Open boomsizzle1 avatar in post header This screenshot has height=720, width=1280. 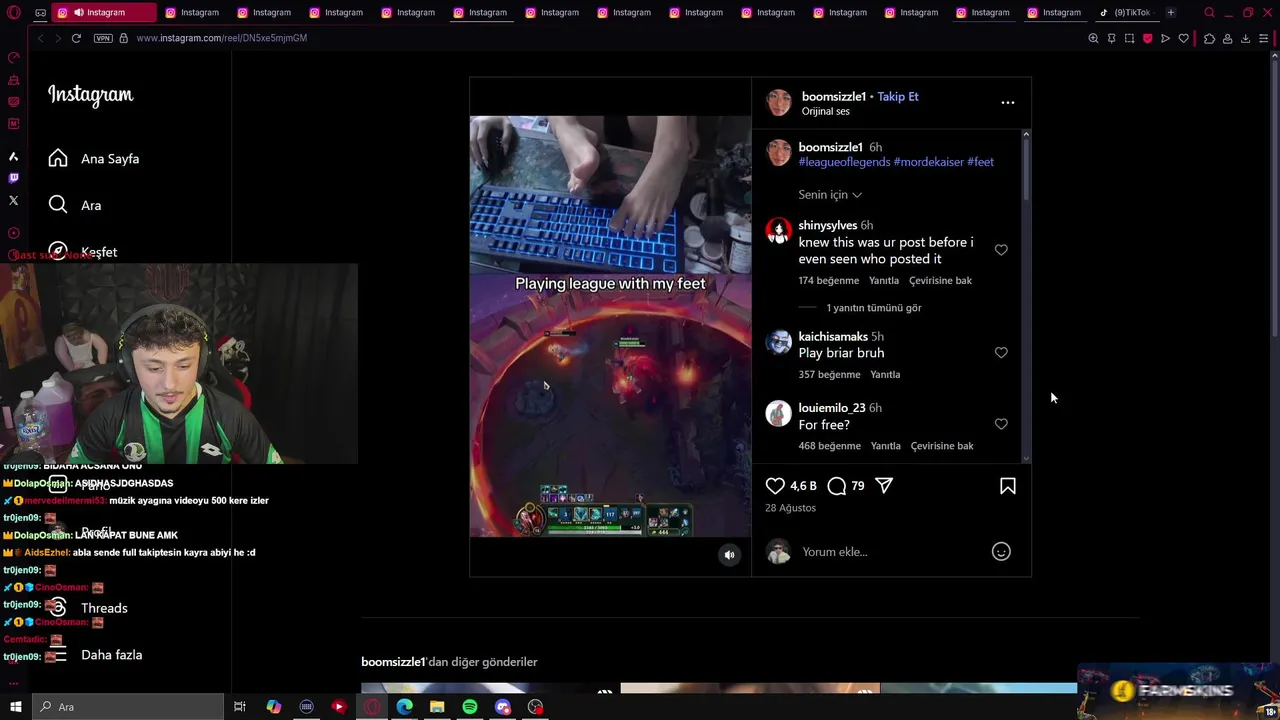(x=779, y=103)
